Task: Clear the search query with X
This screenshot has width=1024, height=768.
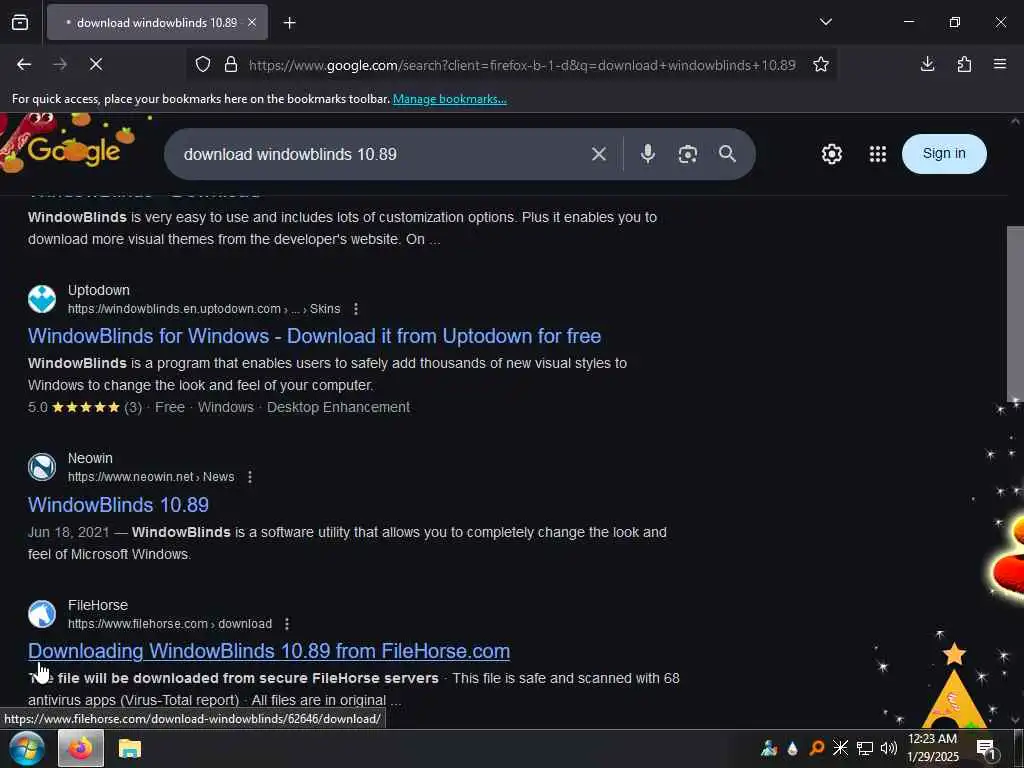Action: 599,154
